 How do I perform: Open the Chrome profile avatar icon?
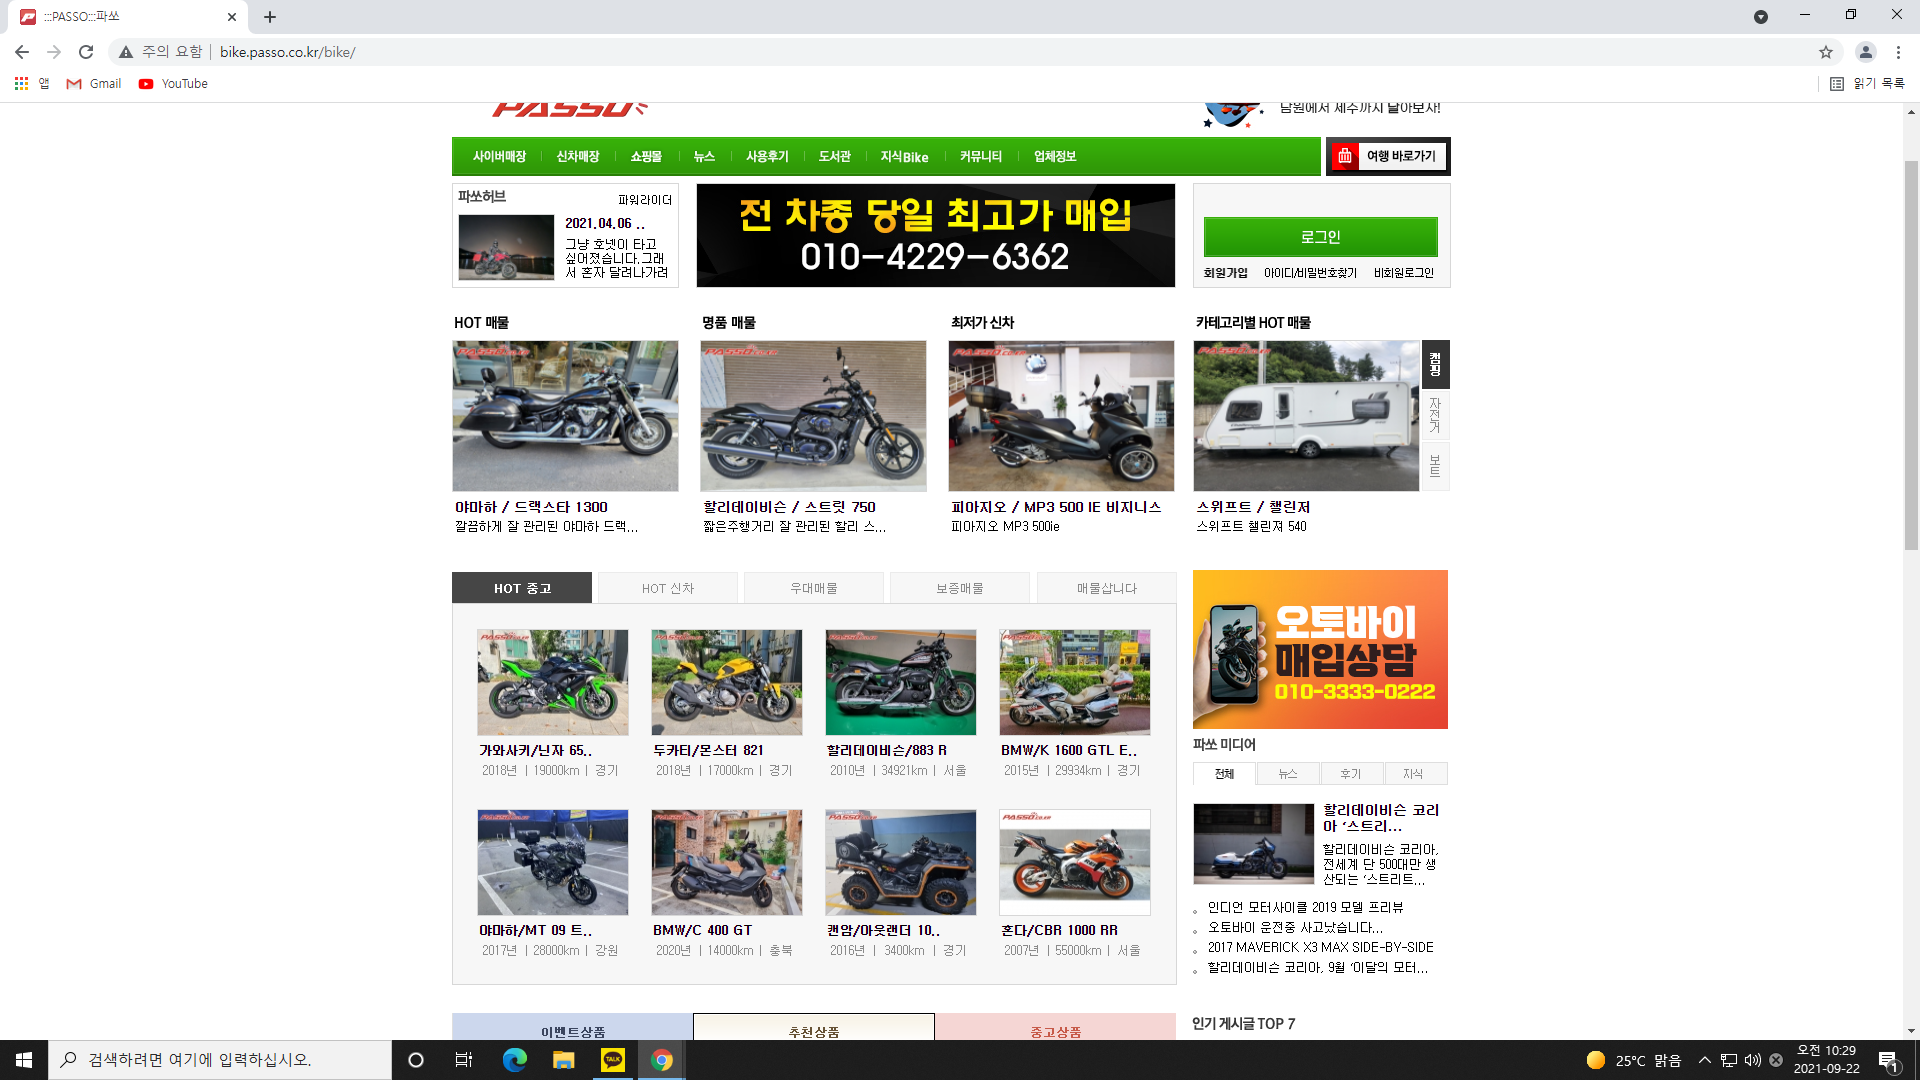pyautogui.click(x=1866, y=52)
